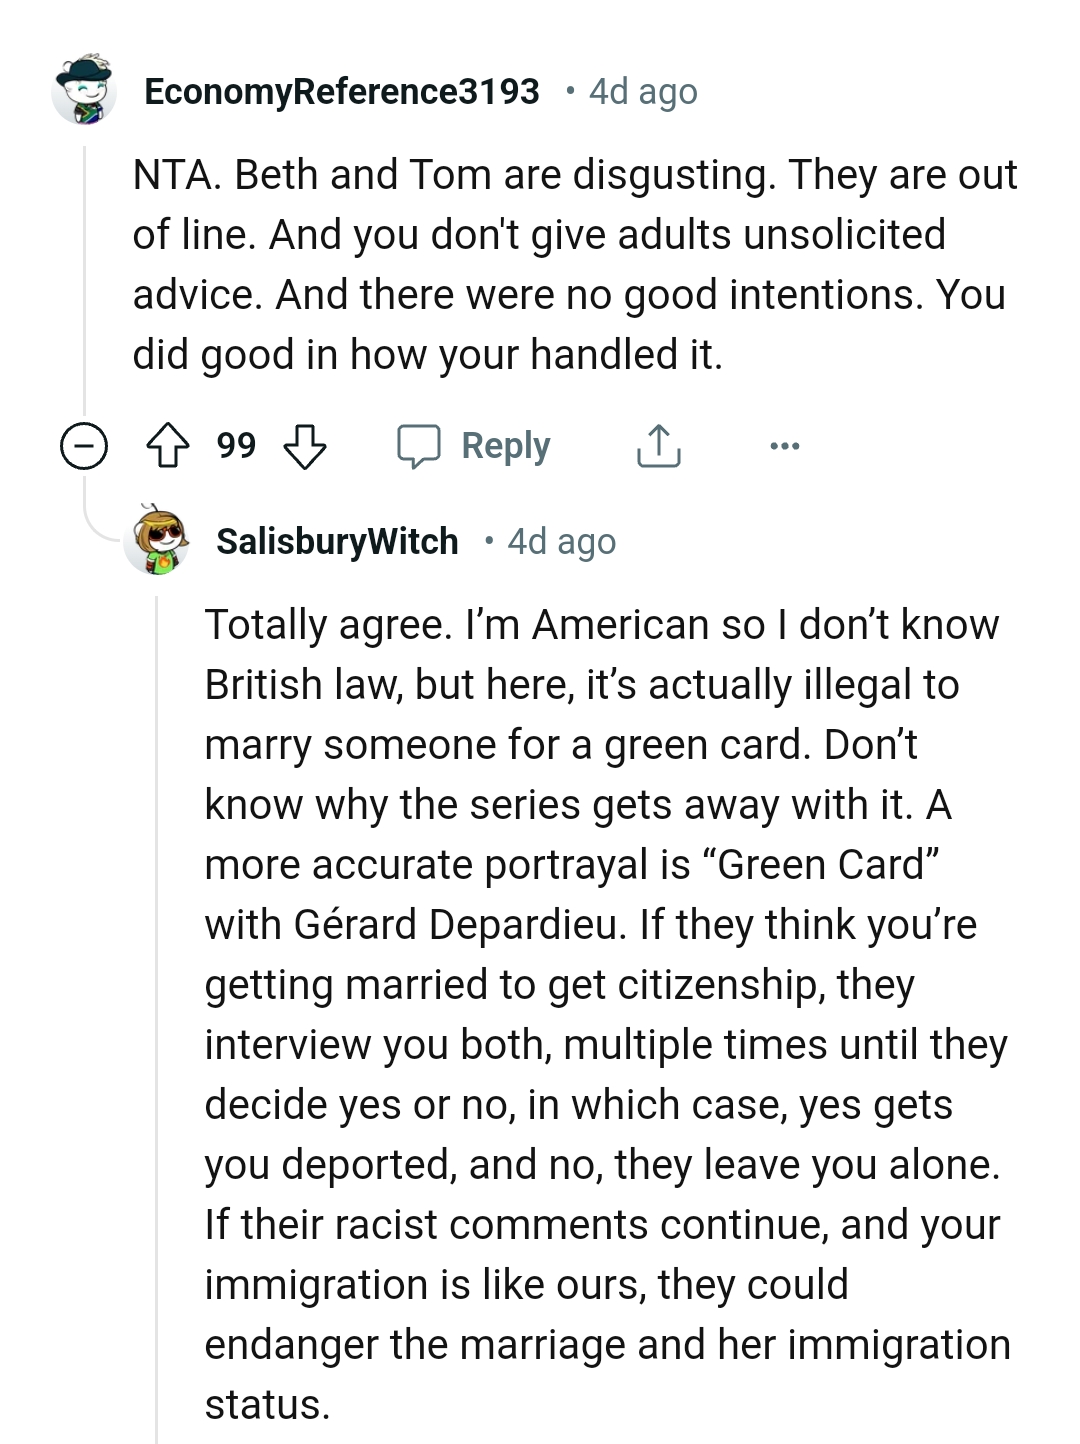This screenshot has width=1080, height=1444.
Task: Click the 4d ago timestamp on EconomyReference3193's comment
Action: 643,91
